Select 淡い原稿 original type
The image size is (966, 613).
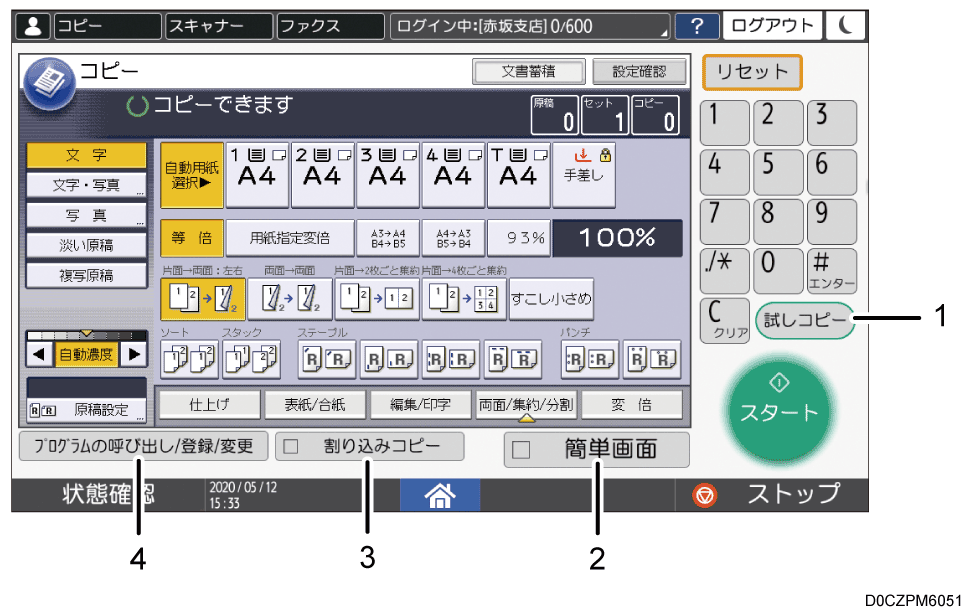coord(86,245)
